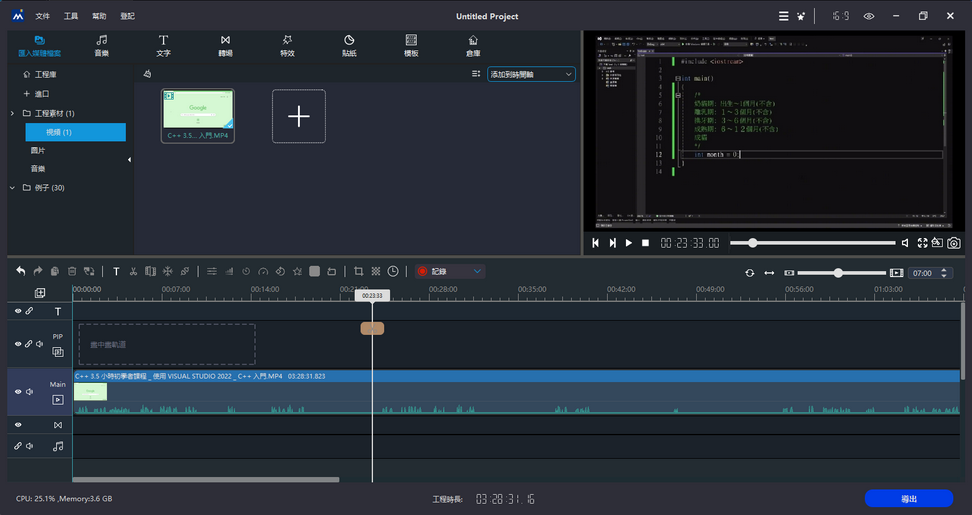Click the undo arrow in timeline toolbar
Viewport: 972px width, 515px height.
click(20, 271)
